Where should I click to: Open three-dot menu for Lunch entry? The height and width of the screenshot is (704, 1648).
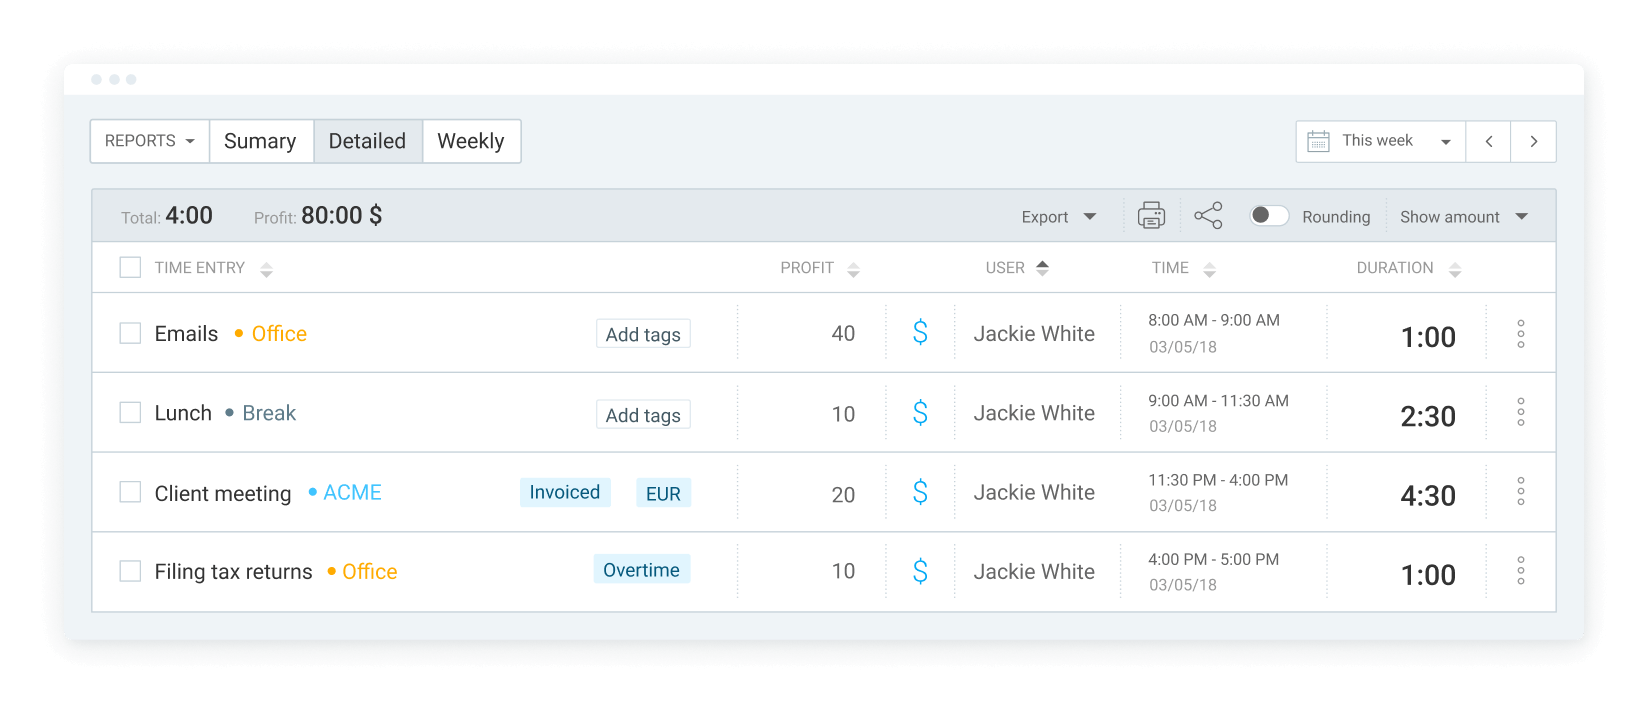point(1520,412)
